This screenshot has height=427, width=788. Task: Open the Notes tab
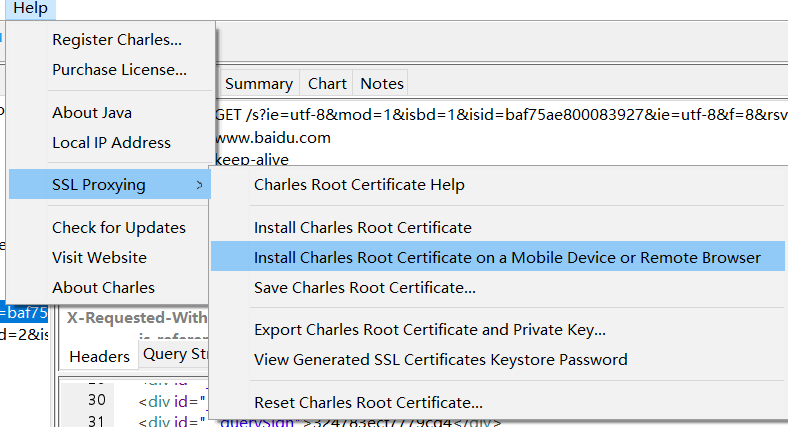[x=382, y=83]
